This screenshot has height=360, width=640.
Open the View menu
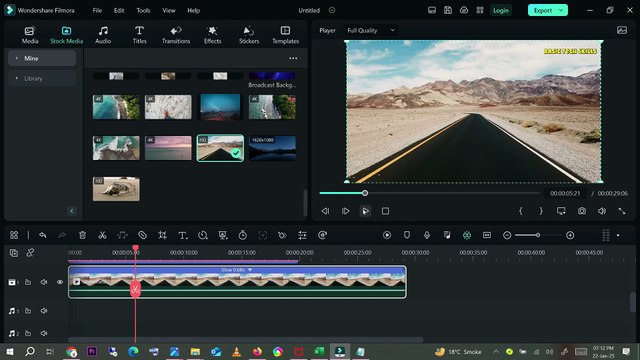tap(169, 10)
